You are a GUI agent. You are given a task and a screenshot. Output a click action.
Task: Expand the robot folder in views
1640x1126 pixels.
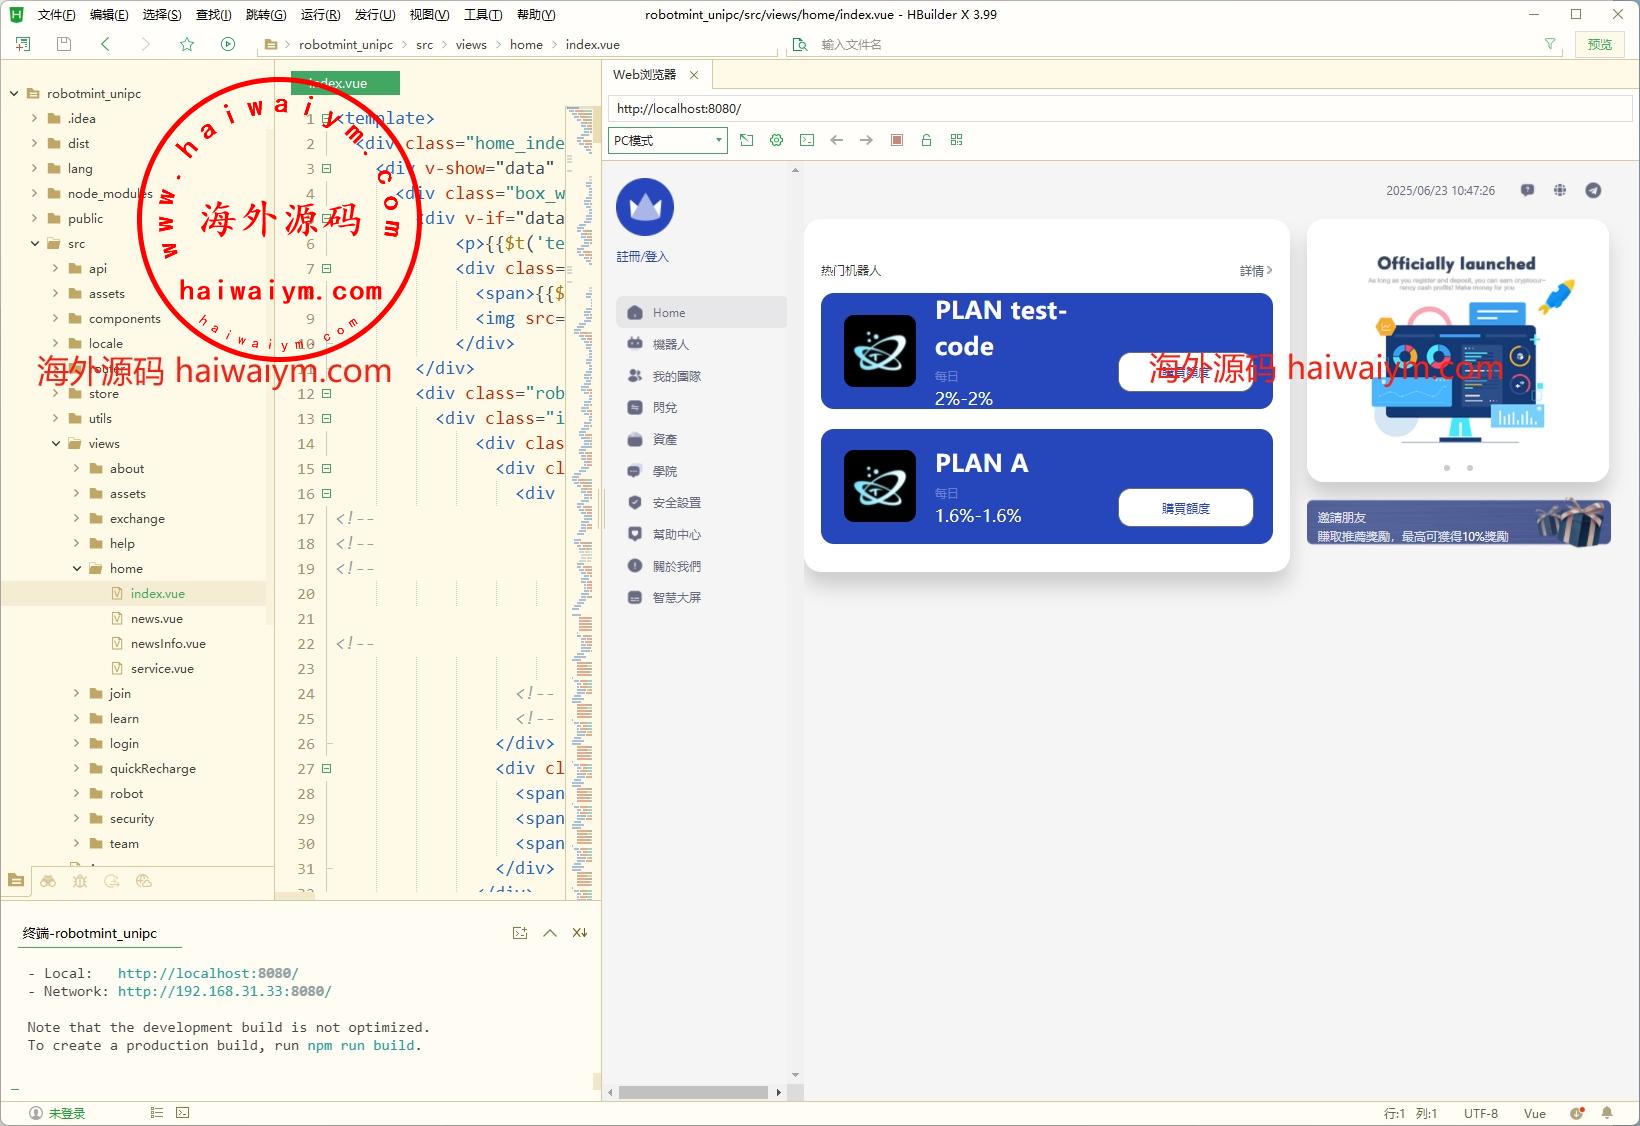[77, 794]
